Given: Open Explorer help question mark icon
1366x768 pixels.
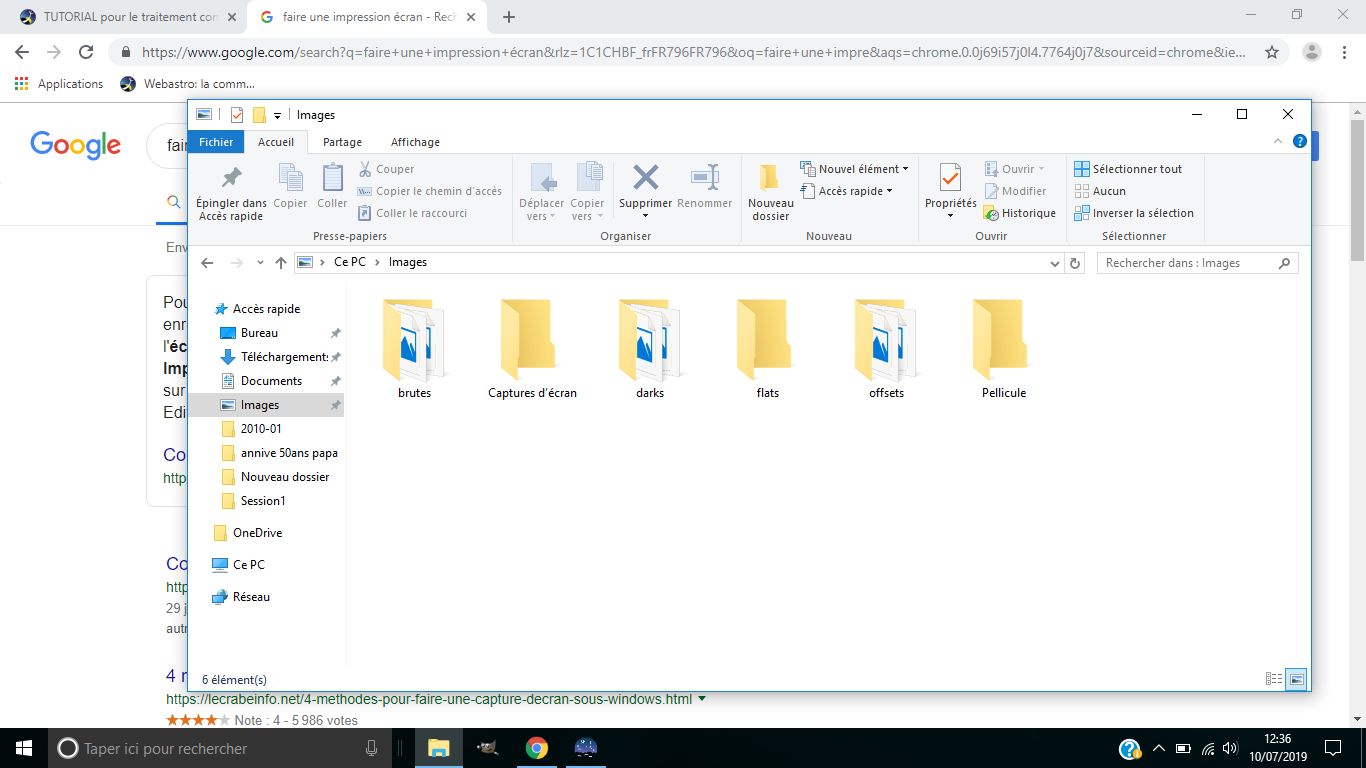Looking at the screenshot, I should (1300, 142).
